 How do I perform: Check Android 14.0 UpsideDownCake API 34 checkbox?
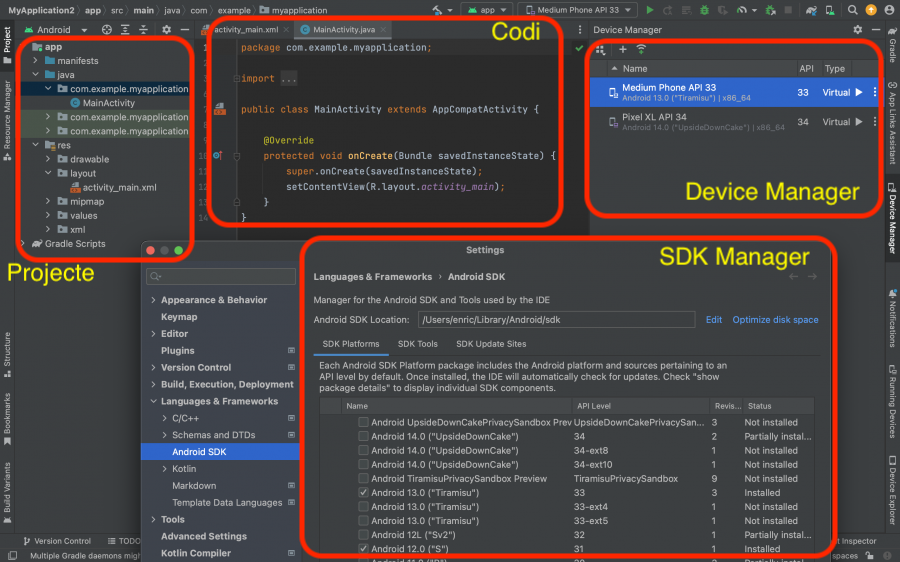coord(363,436)
